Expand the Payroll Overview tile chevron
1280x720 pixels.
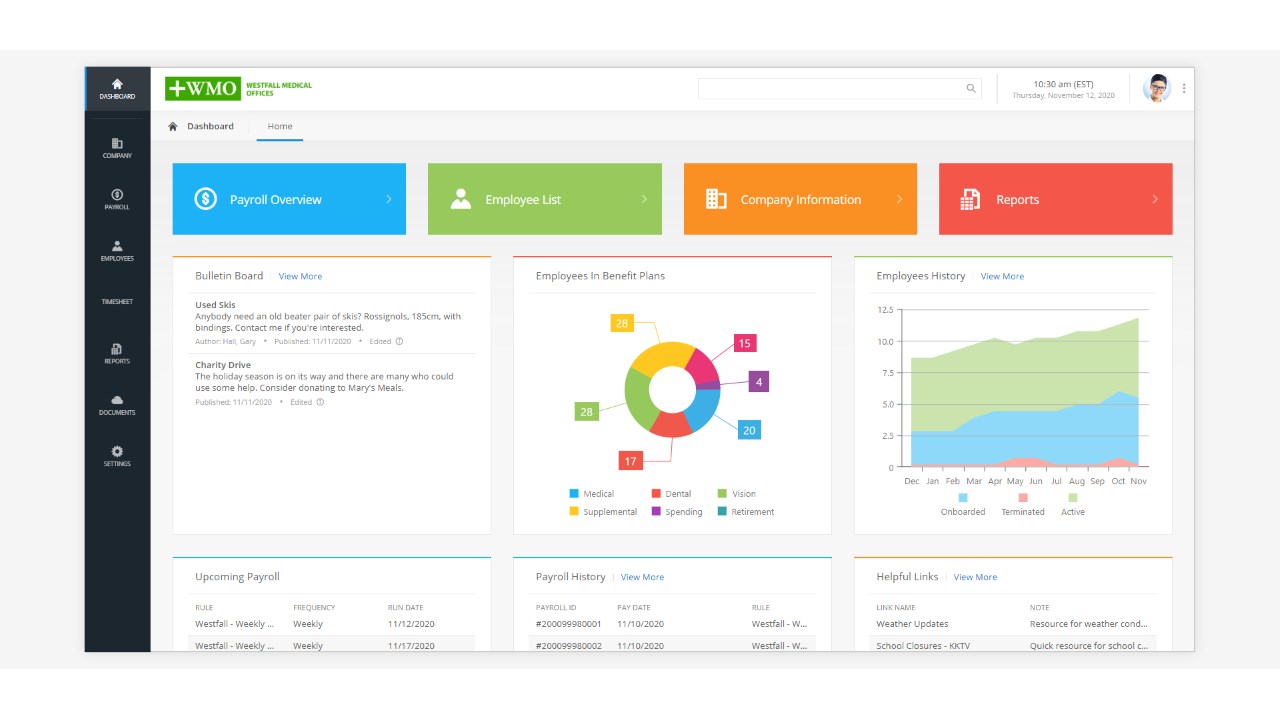389,199
